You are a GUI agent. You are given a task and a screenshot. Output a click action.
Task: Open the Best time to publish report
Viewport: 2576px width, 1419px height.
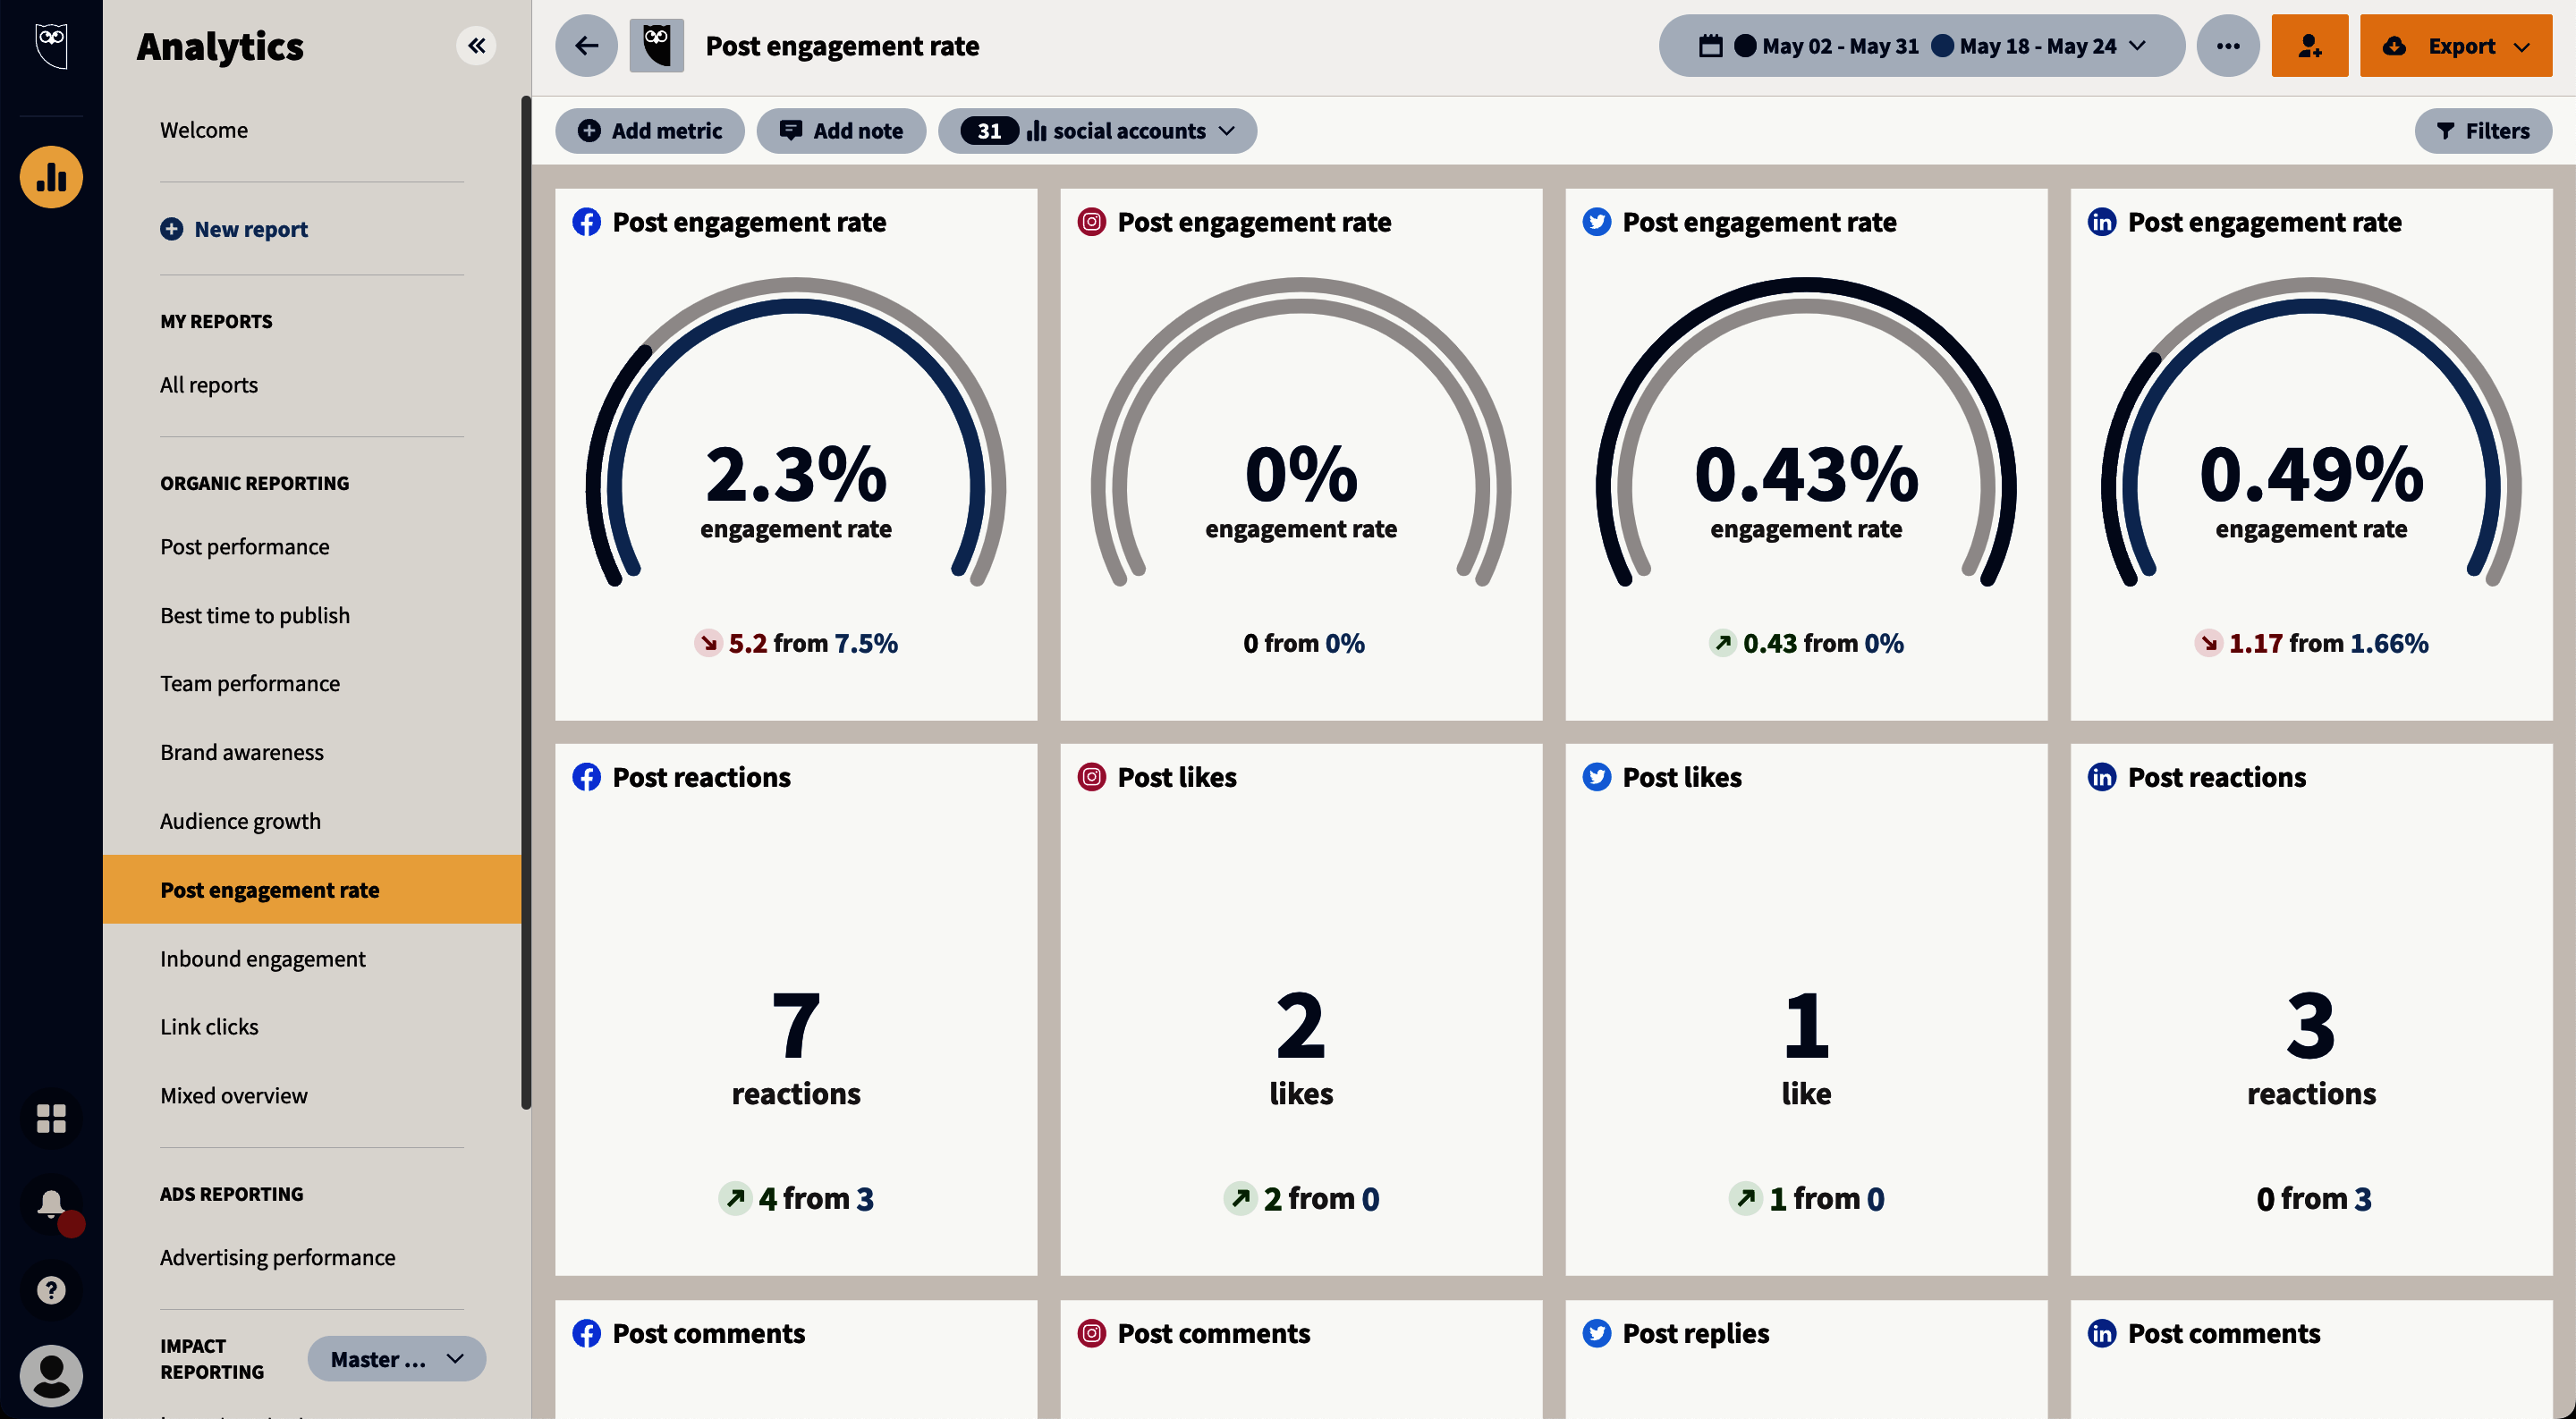click(255, 615)
